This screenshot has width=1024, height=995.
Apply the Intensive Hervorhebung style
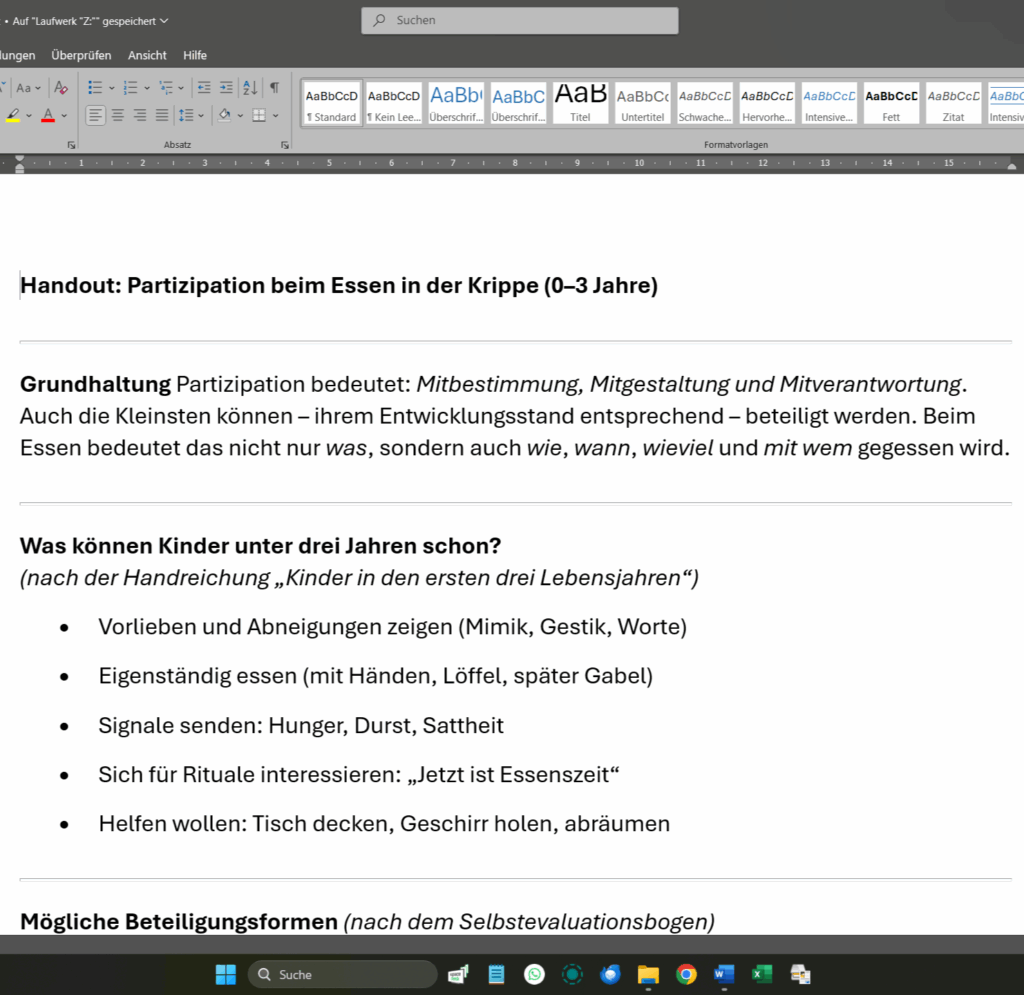[829, 103]
